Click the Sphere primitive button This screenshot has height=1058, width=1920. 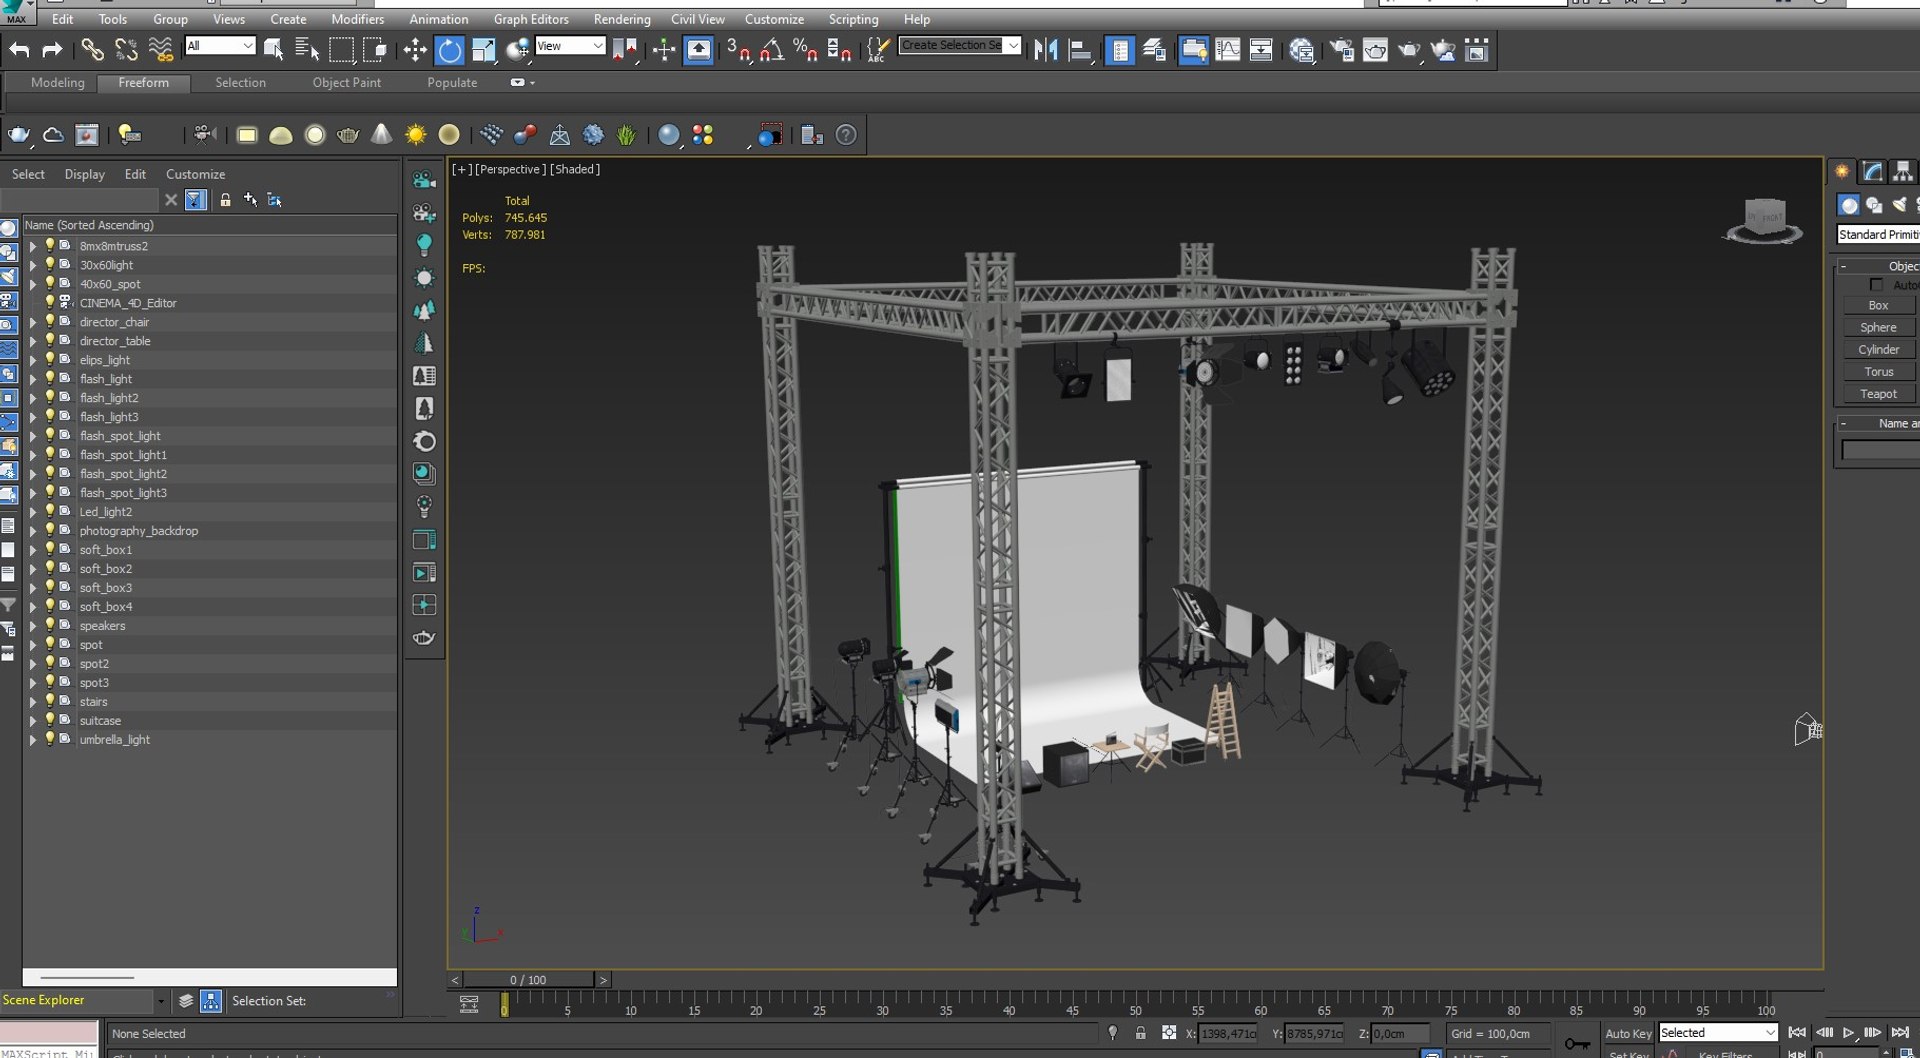point(1878,328)
